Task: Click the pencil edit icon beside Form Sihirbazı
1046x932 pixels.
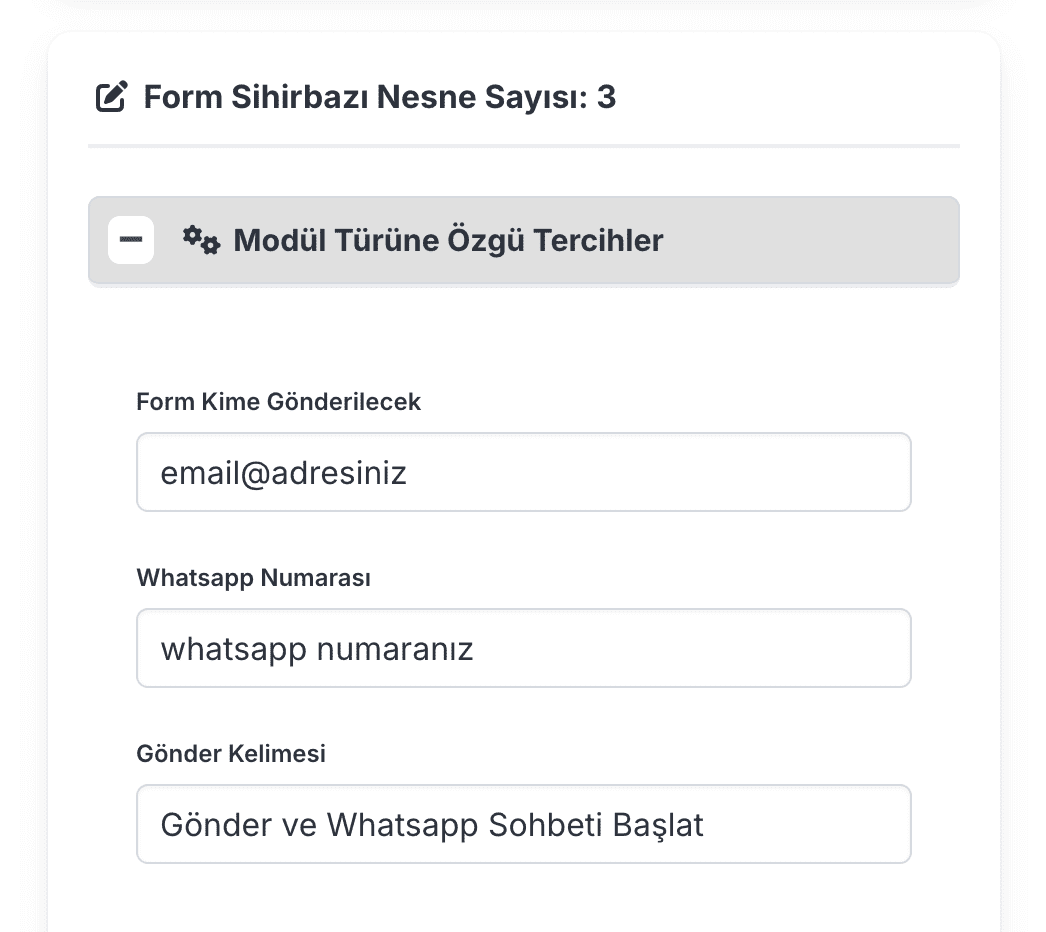Action: pyautogui.click(x=111, y=97)
